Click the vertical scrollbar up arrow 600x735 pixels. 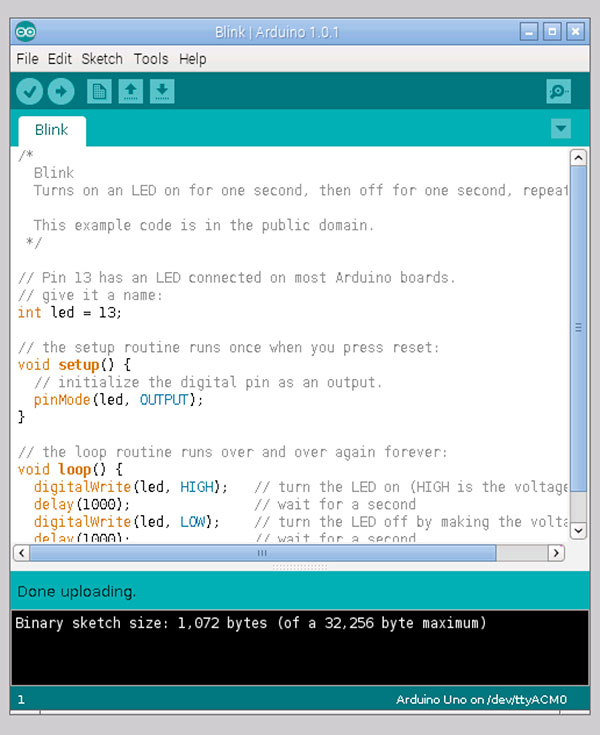pyautogui.click(x=578, y=158)
